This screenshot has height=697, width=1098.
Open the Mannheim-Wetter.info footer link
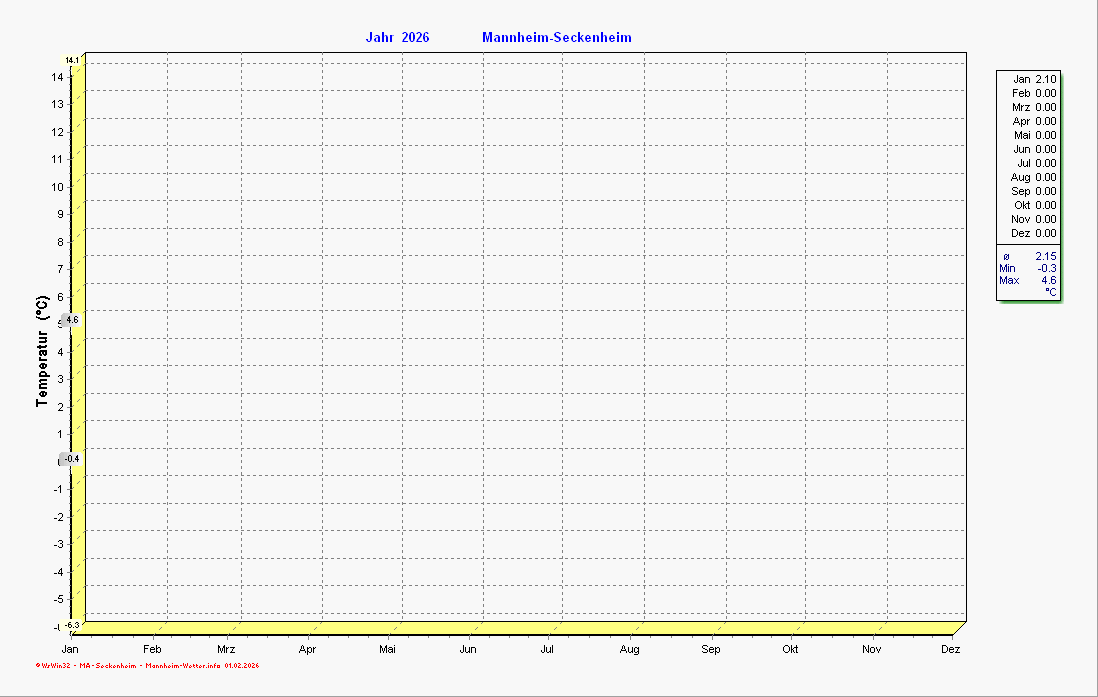click(183, 665)
